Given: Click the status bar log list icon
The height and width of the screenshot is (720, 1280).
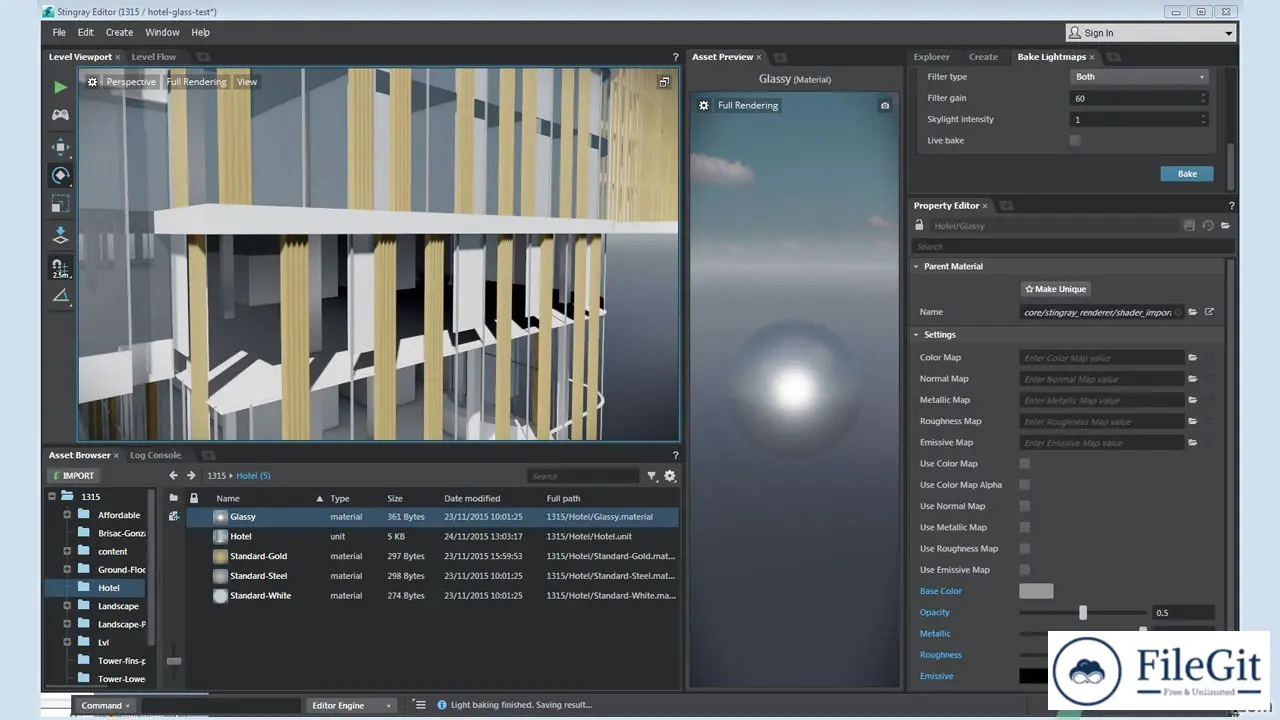Looking at the screenshot, I should (420, 705).
